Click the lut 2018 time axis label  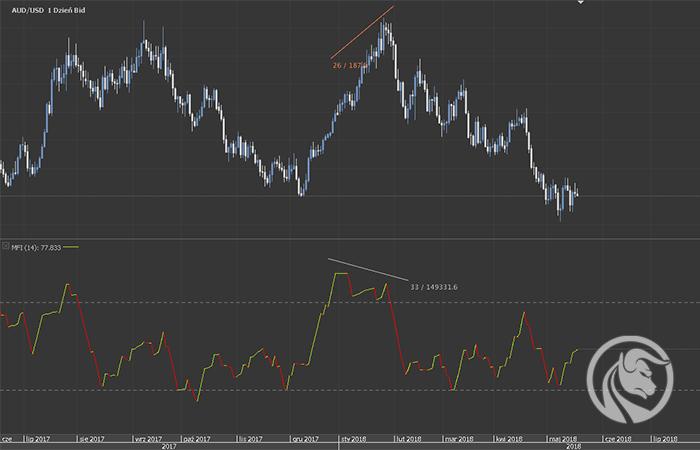pos(409,439)
